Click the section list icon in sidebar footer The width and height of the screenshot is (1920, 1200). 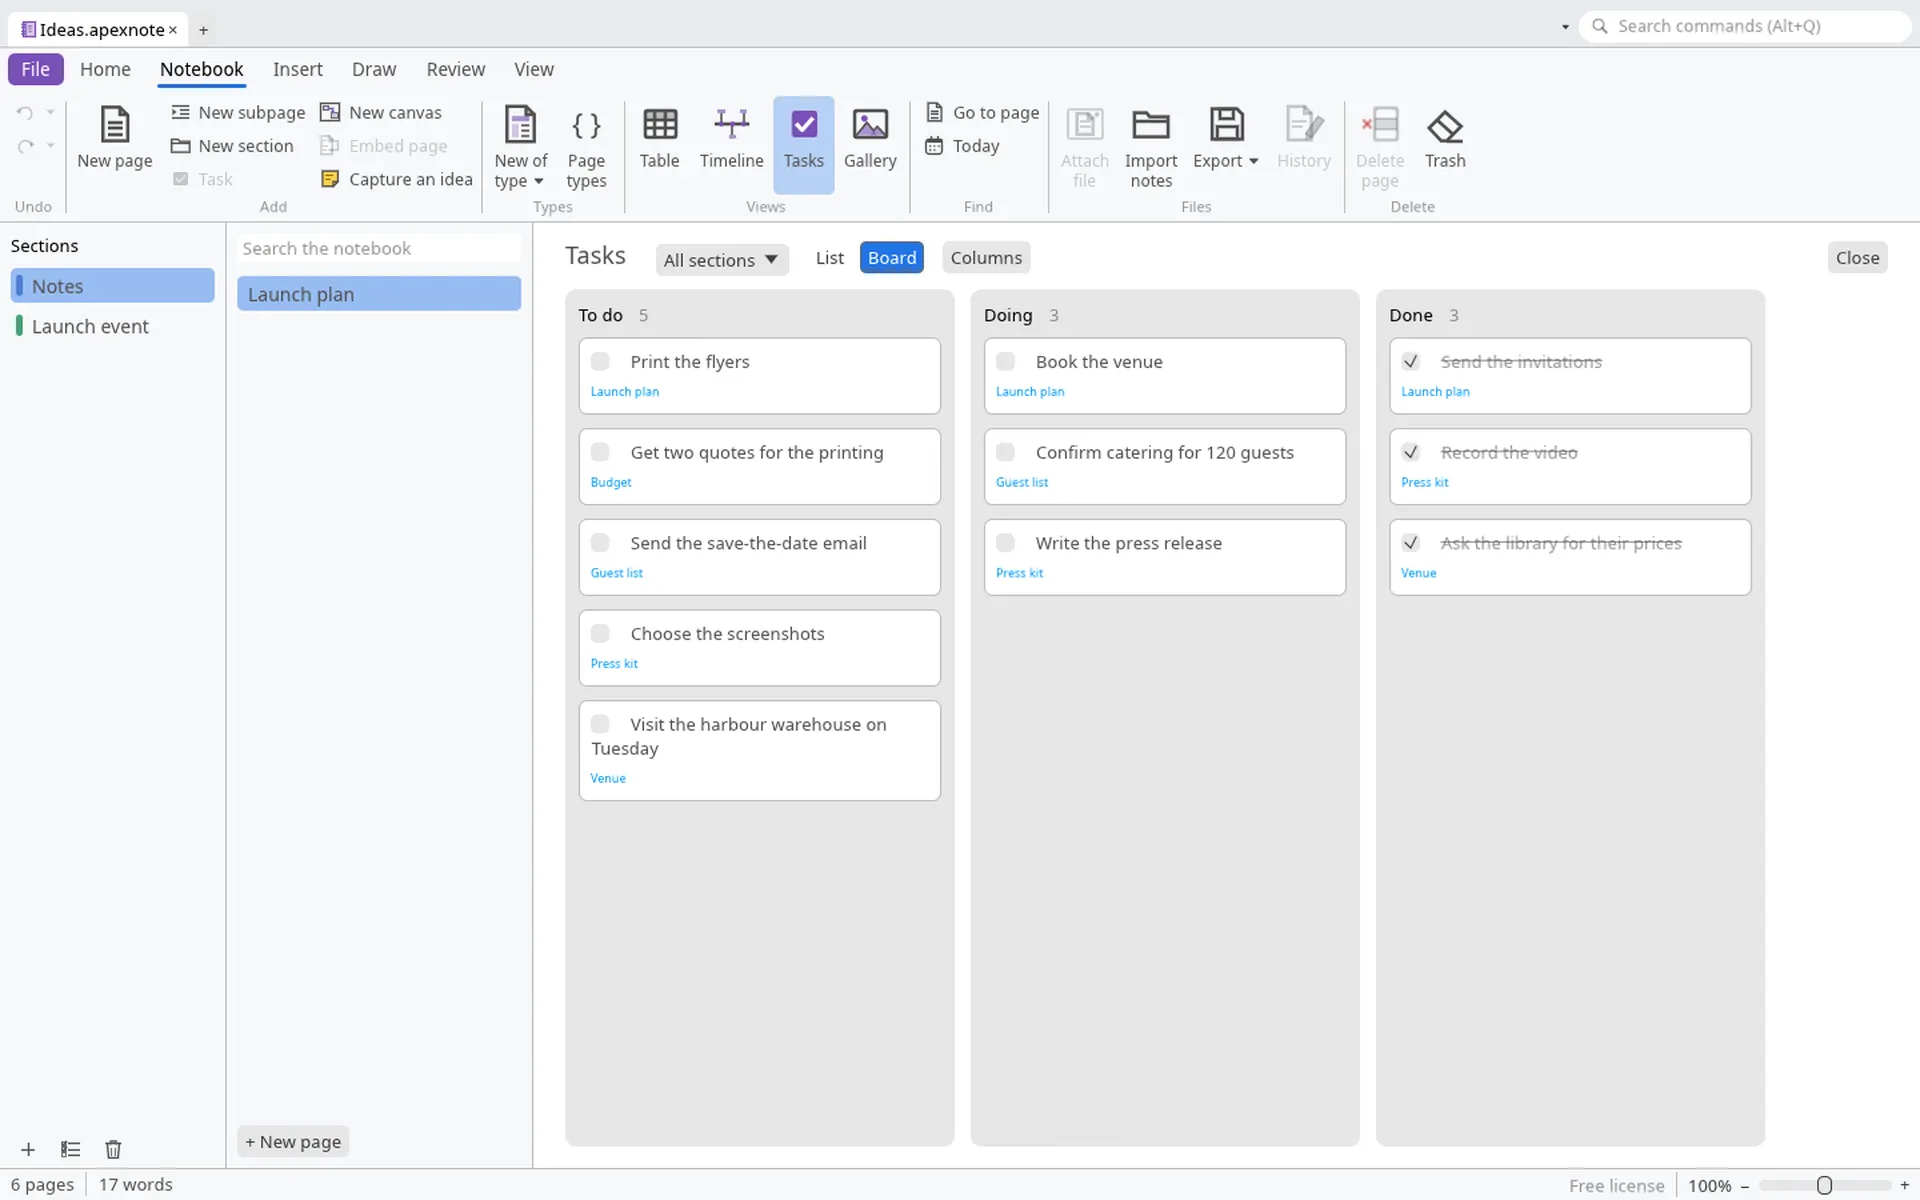(x=70, y=1149)
